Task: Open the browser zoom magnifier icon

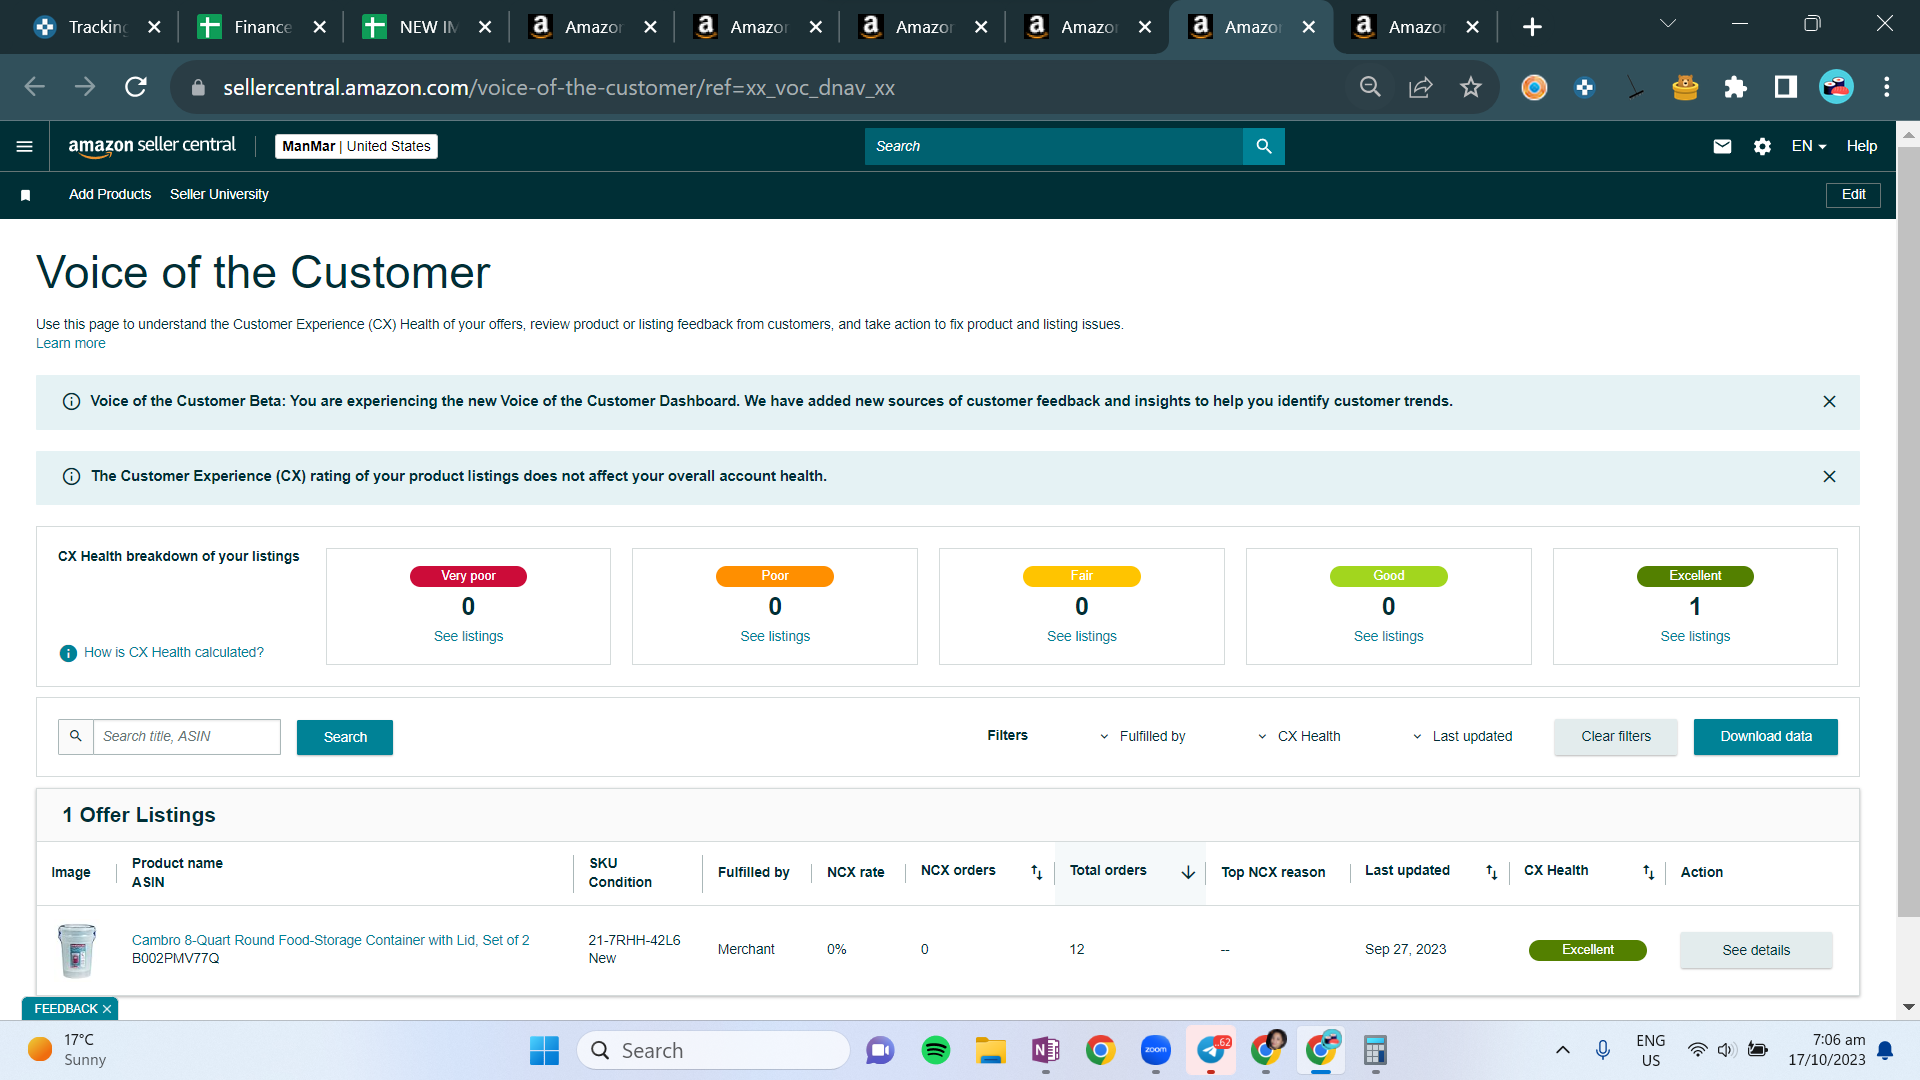Action: tap(1370, 87)
